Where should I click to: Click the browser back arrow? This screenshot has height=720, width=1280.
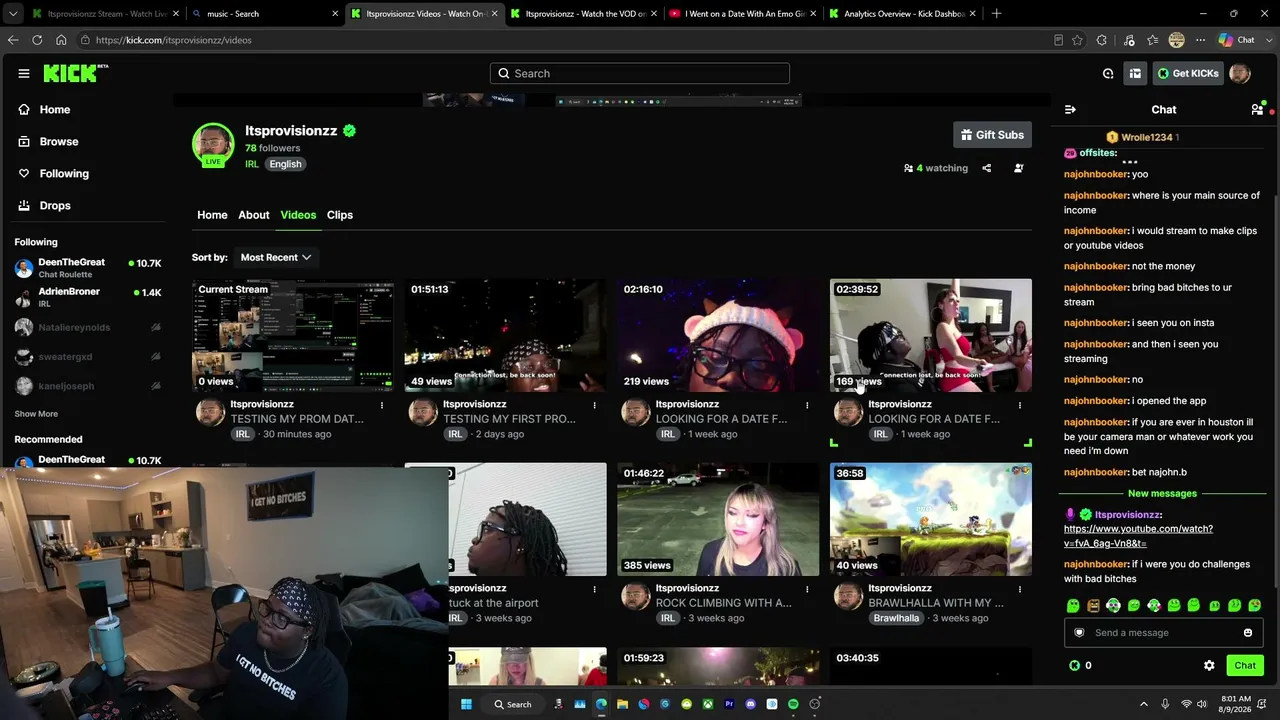[13, 40]
